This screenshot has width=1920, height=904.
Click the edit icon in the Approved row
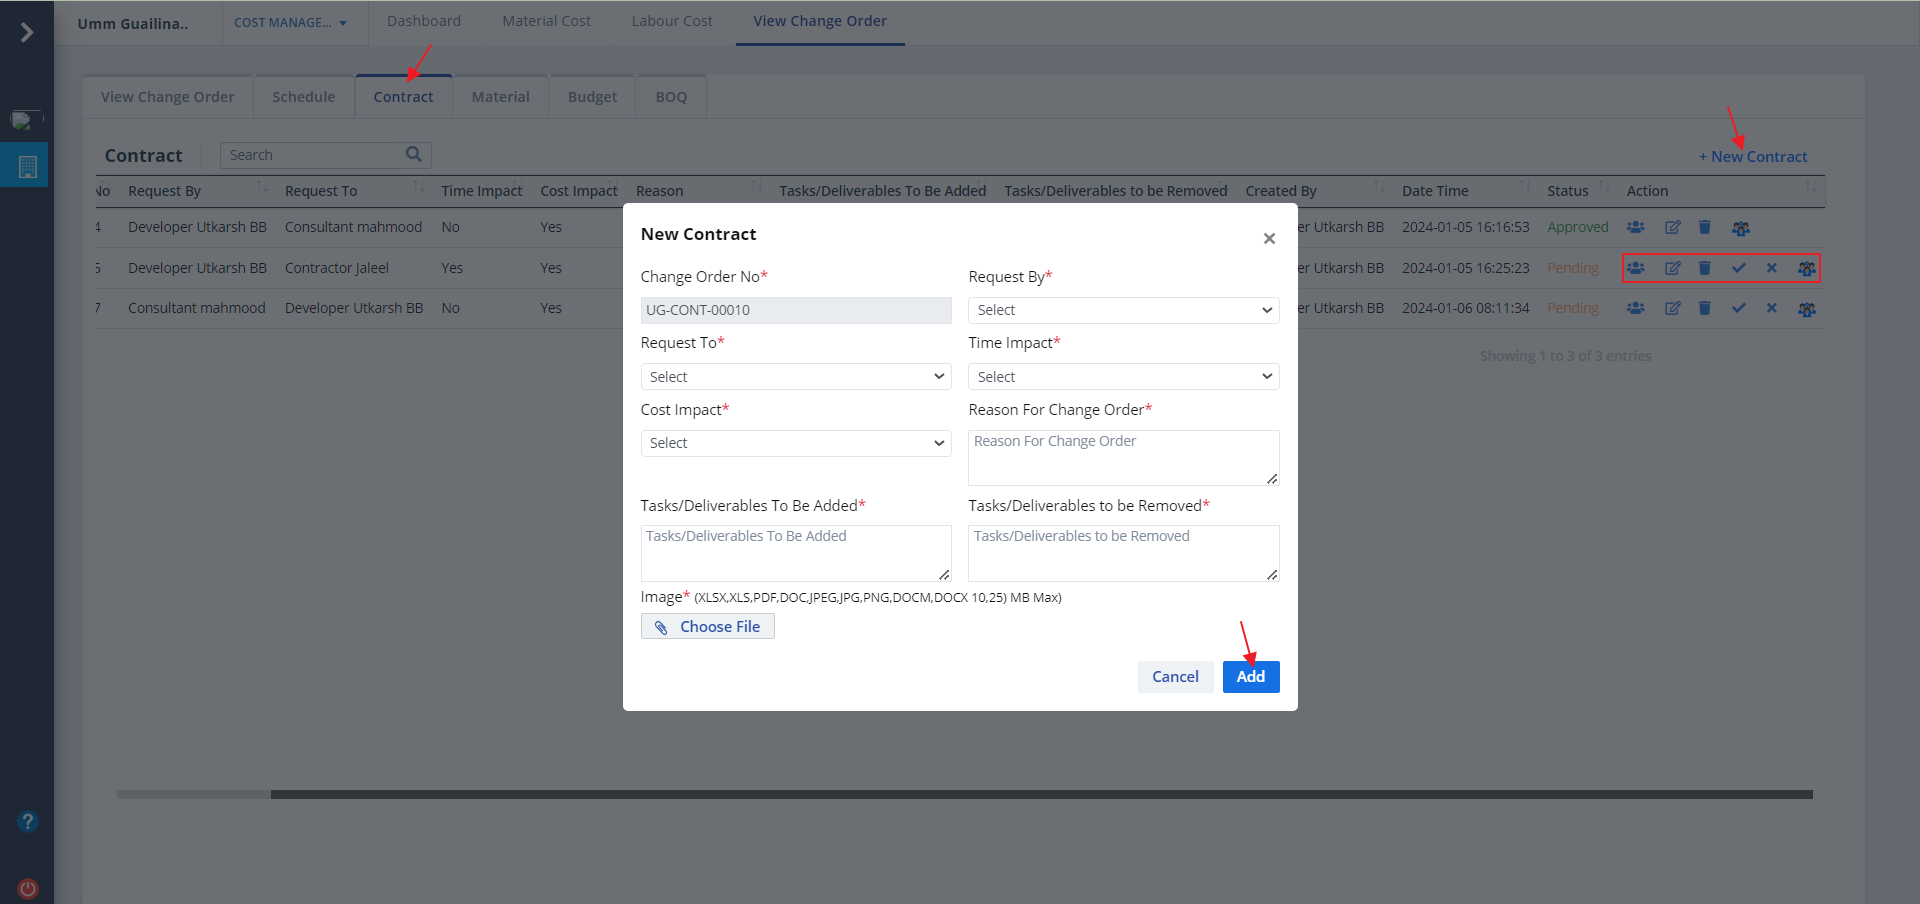[x=1672, y=228]
